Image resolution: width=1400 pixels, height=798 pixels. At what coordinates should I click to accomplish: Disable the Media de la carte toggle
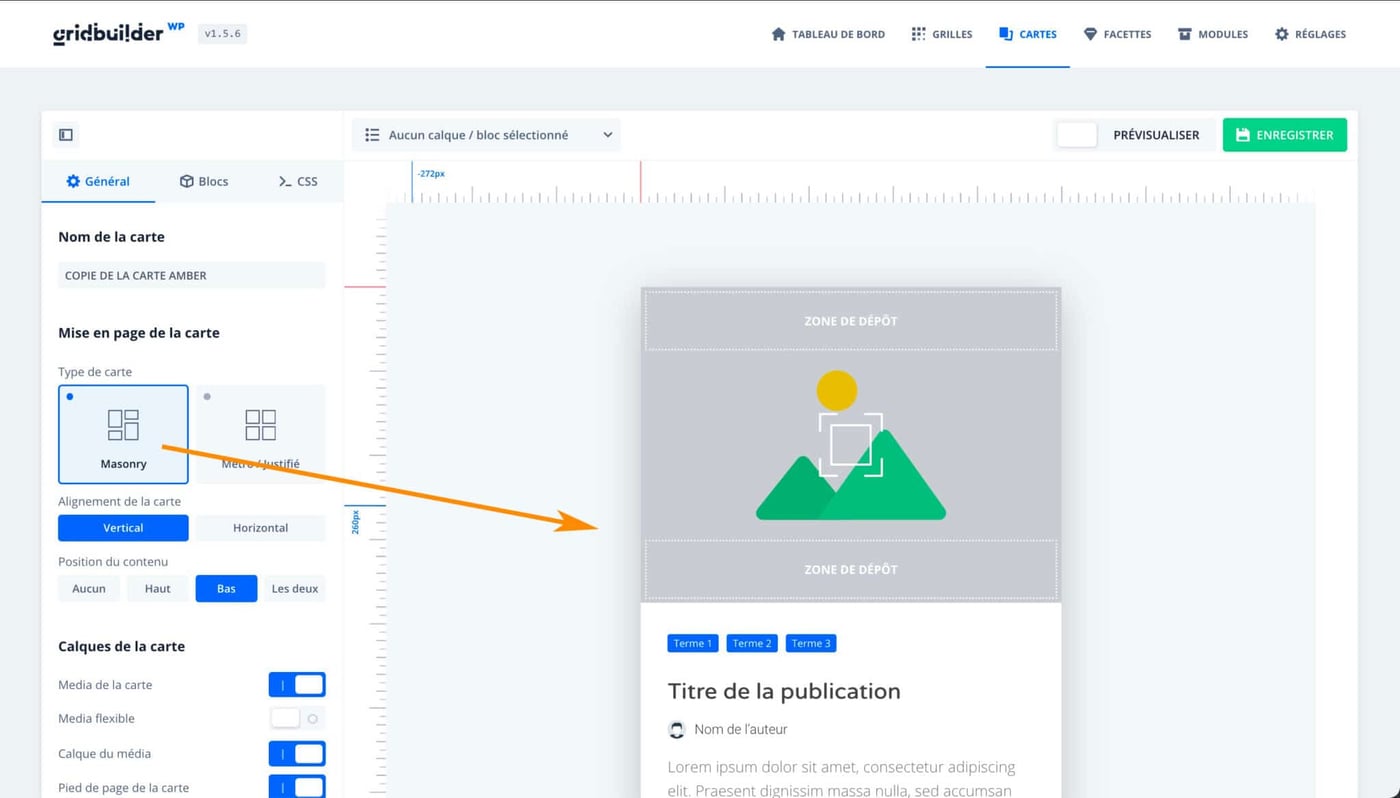tap(296, 684)
